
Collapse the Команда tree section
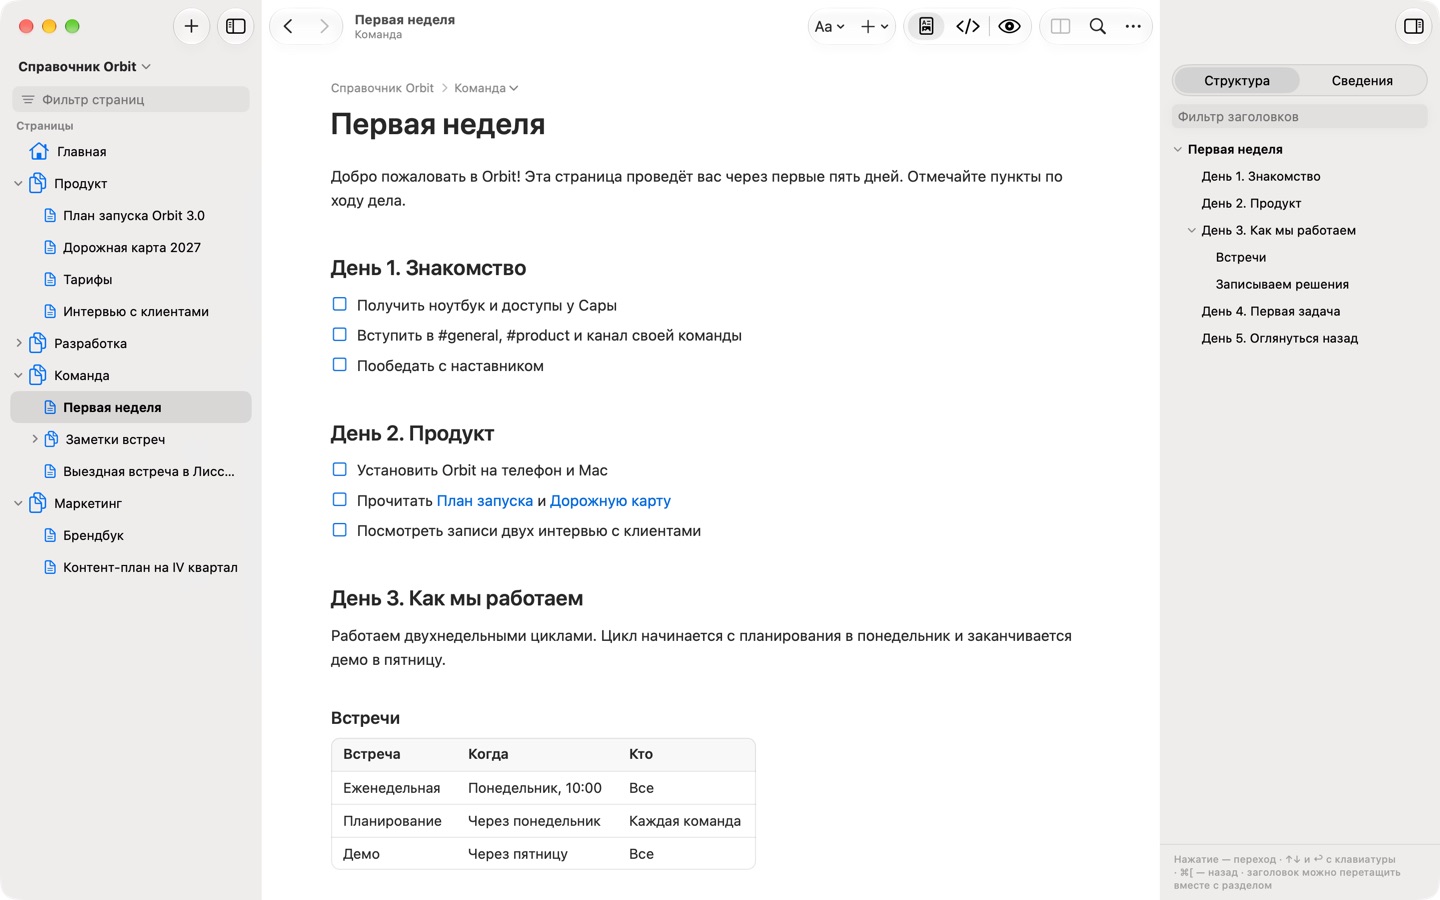click(x=18, y=375)
